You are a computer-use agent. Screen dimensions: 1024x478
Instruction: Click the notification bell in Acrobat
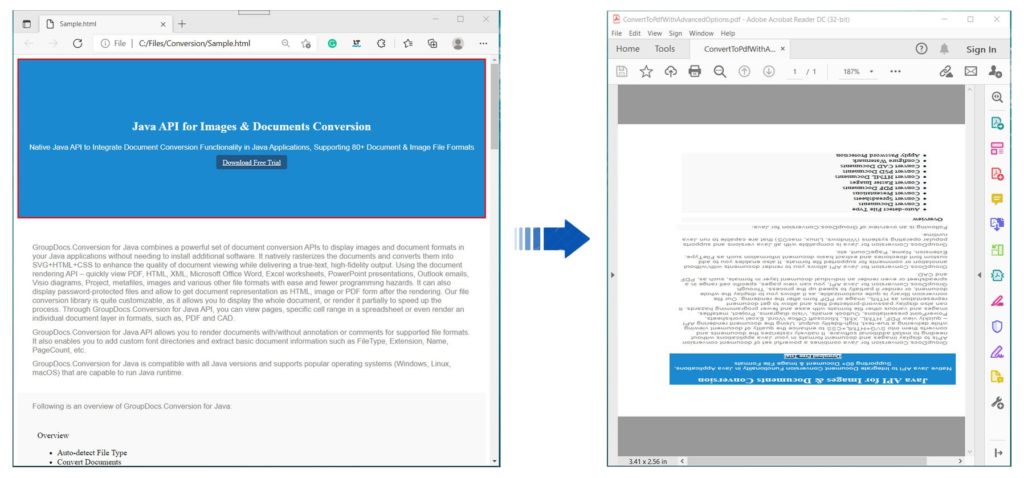(x=945, y=48)
